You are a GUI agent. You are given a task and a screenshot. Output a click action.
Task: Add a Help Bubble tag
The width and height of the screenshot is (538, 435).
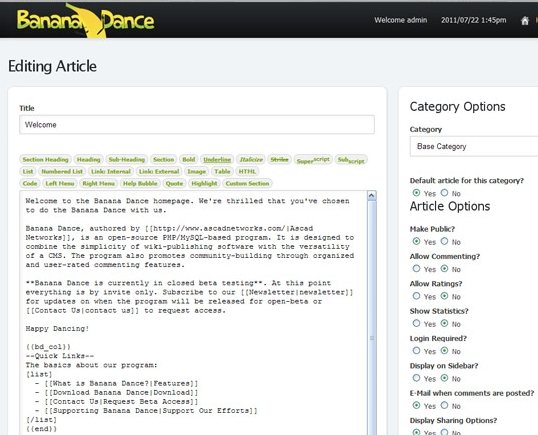pyautogui.click(x=140, y=184)
